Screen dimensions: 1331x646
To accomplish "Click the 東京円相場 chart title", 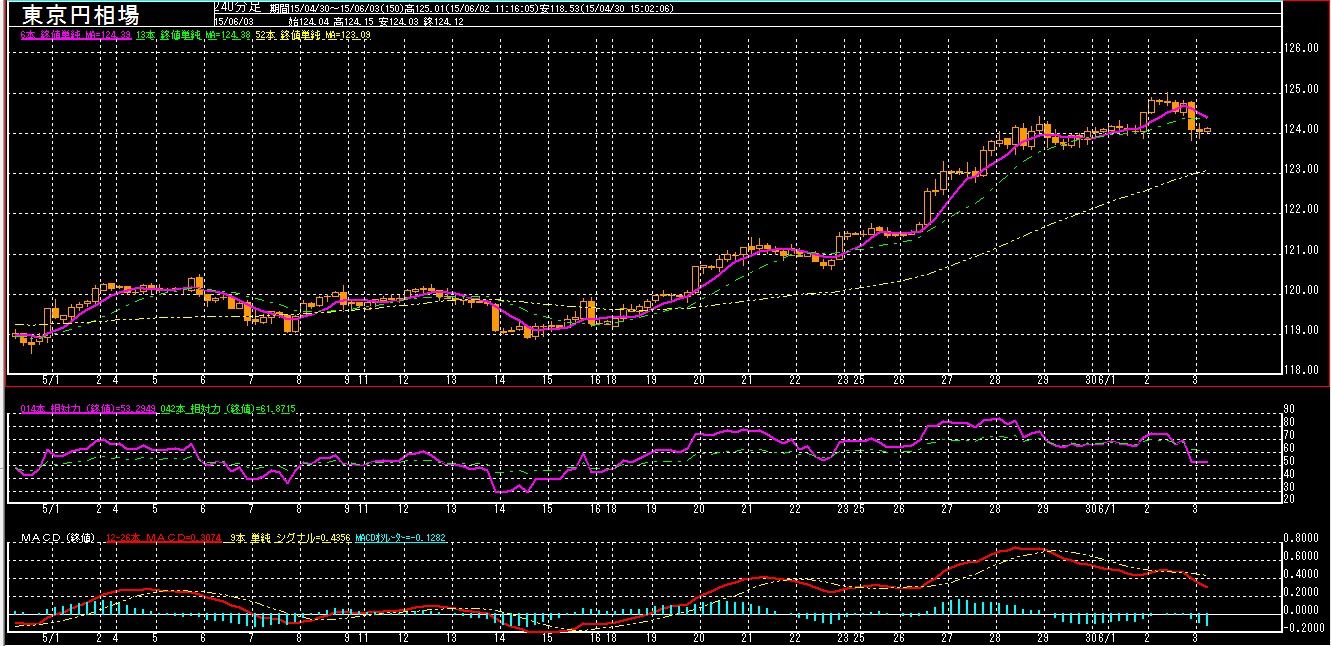I will [x=81, y=16].
